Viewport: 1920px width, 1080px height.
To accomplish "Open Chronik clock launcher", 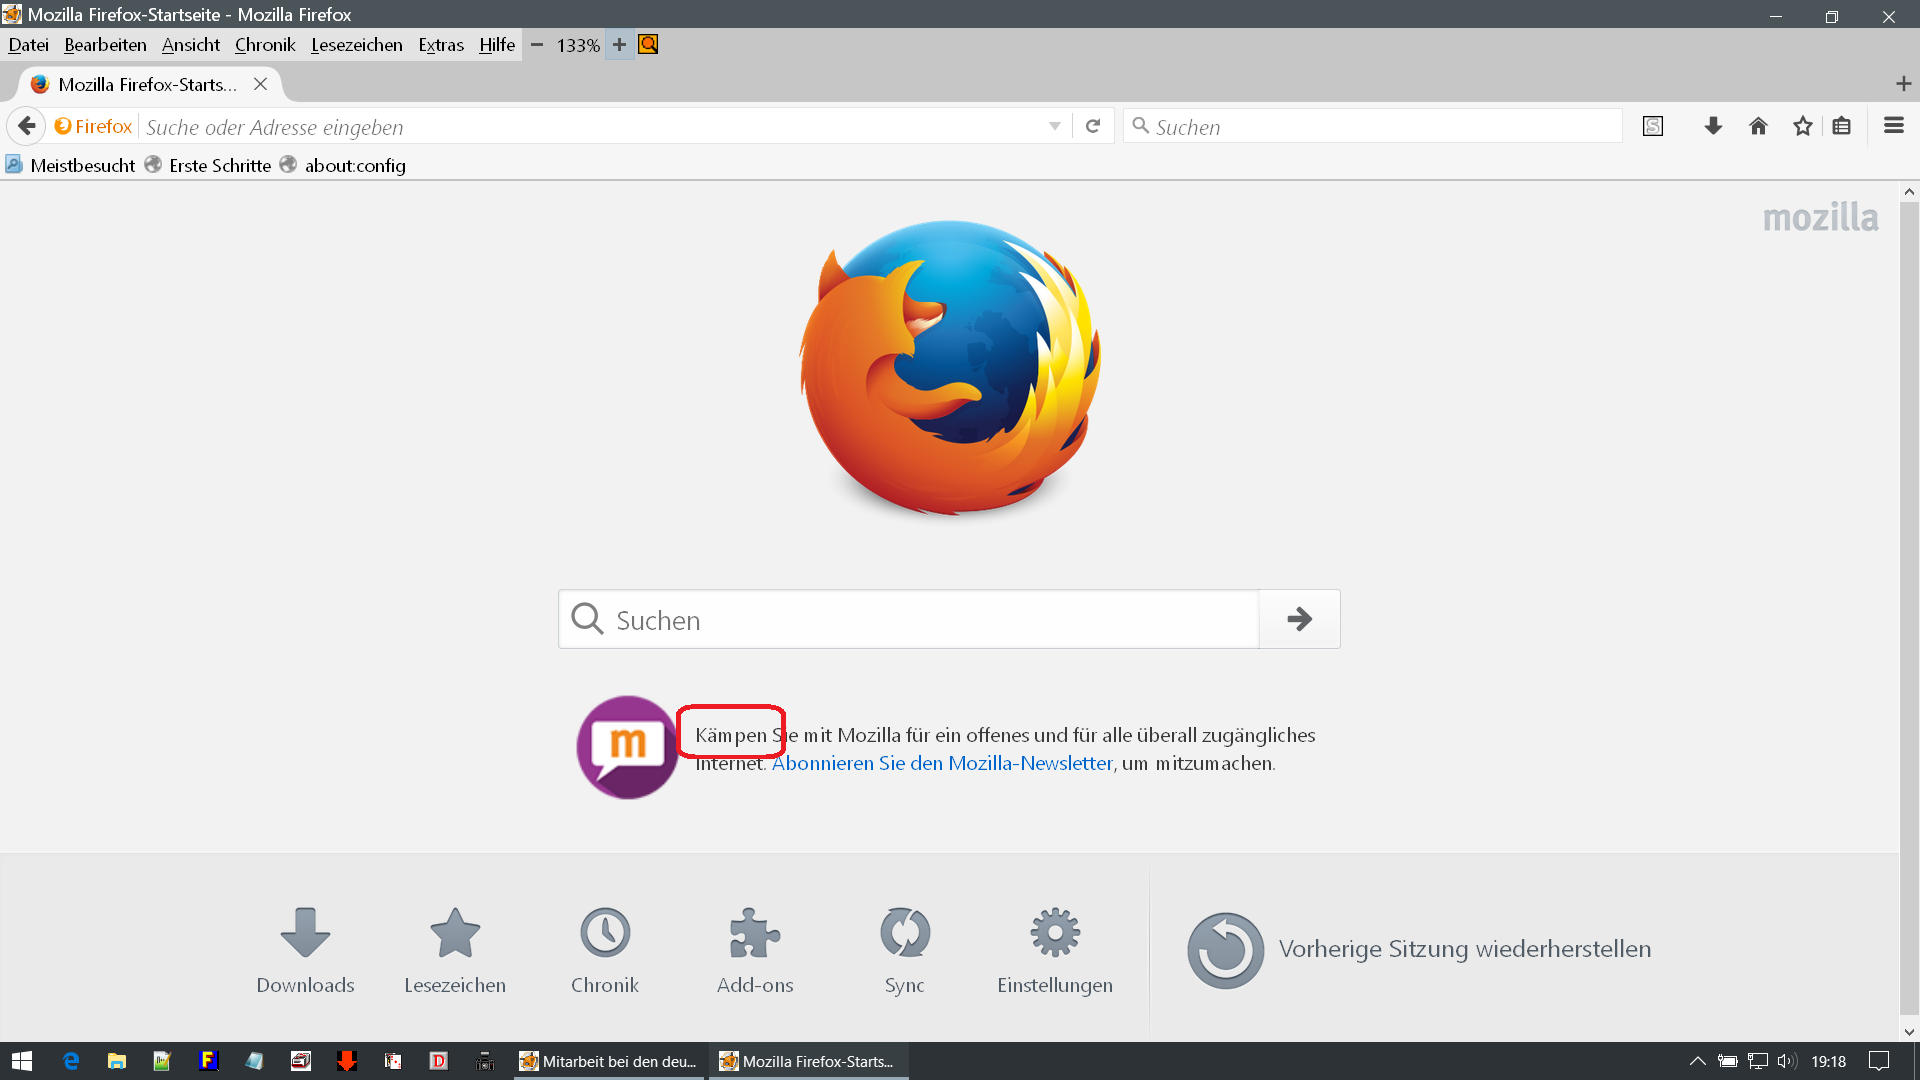I will 605,933.
